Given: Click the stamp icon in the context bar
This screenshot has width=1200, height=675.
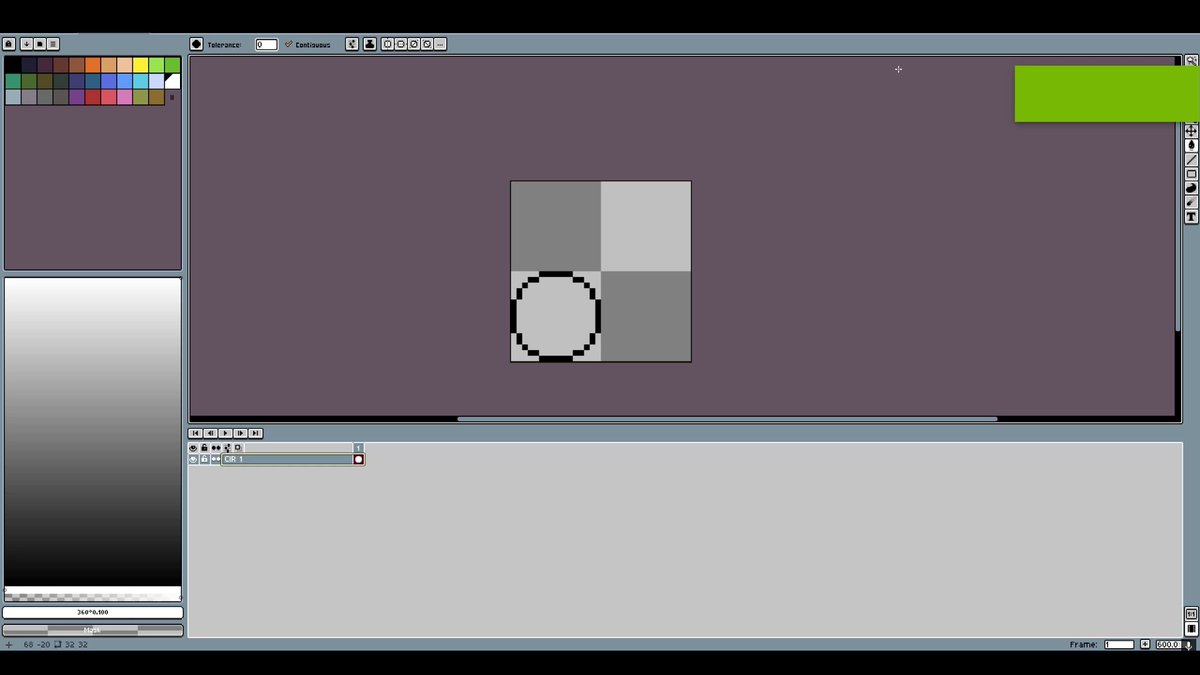Looking at the screenshot, I should click(x=369, y=44).
